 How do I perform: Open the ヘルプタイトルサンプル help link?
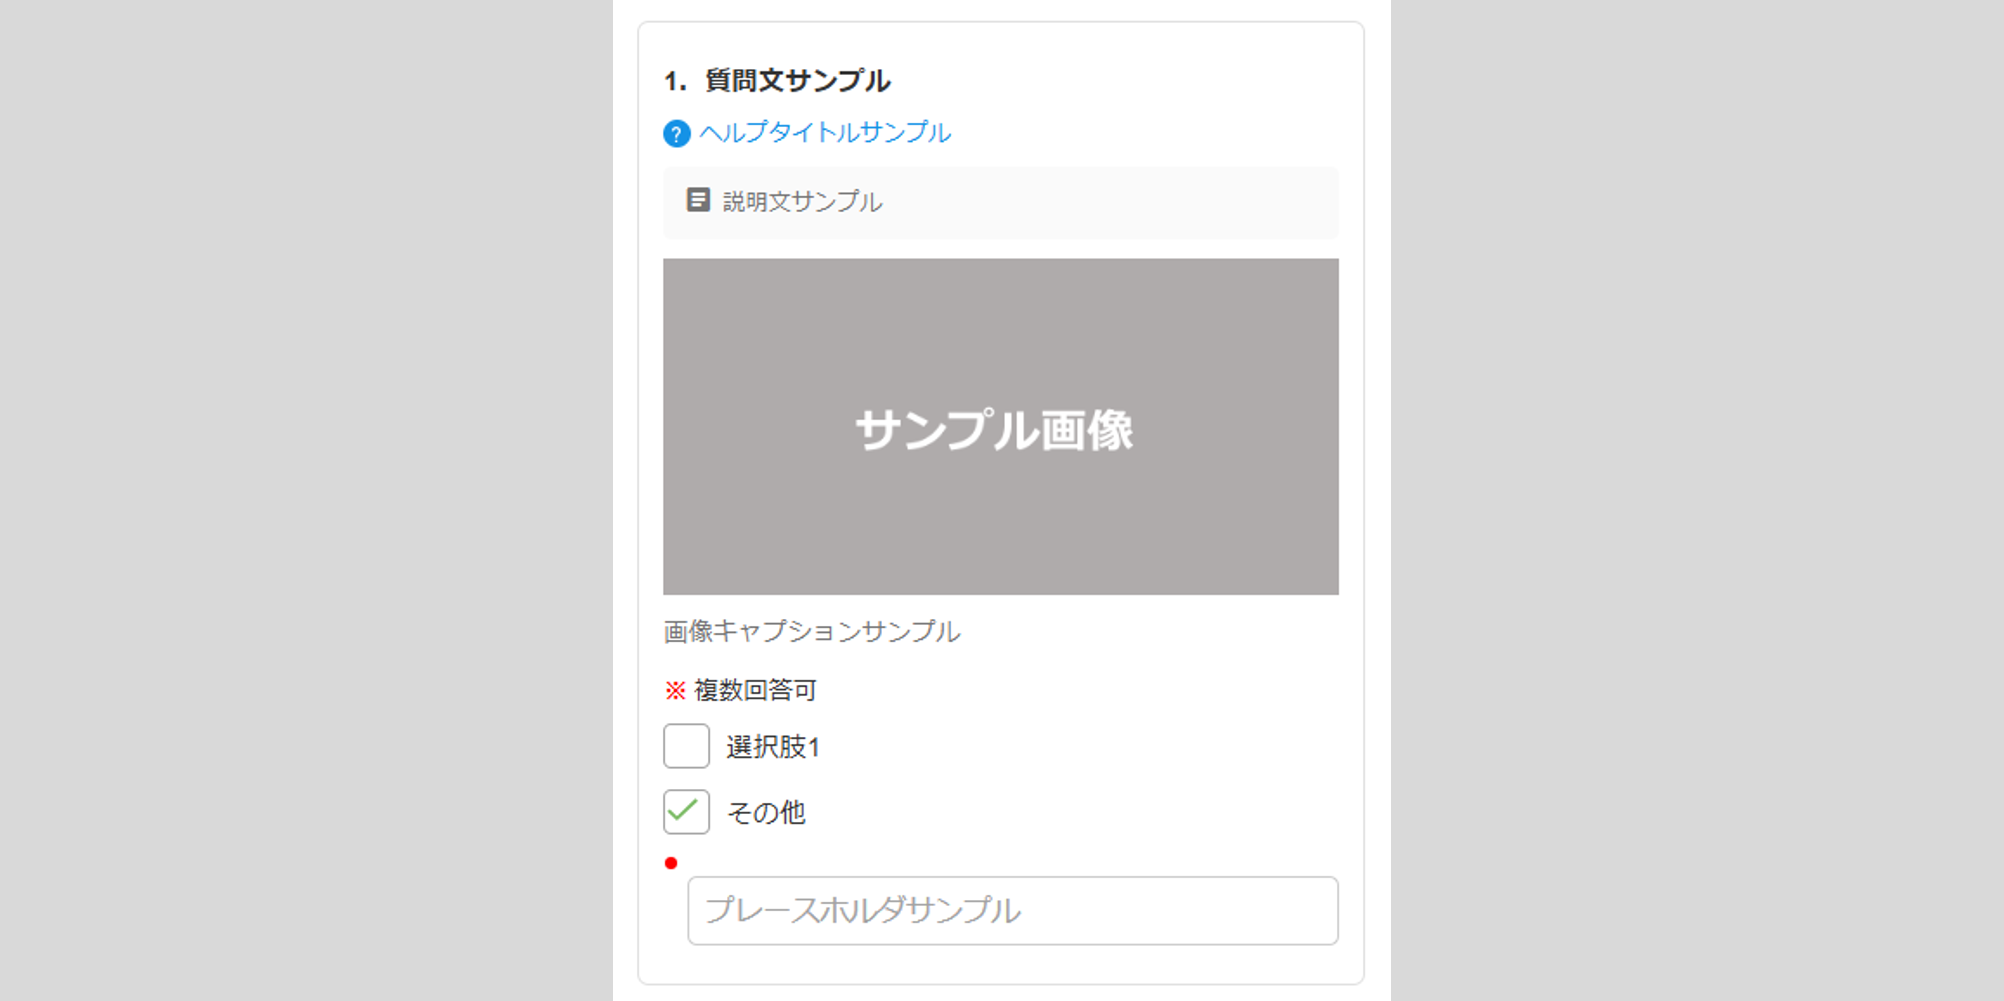[x=825, y=132]
